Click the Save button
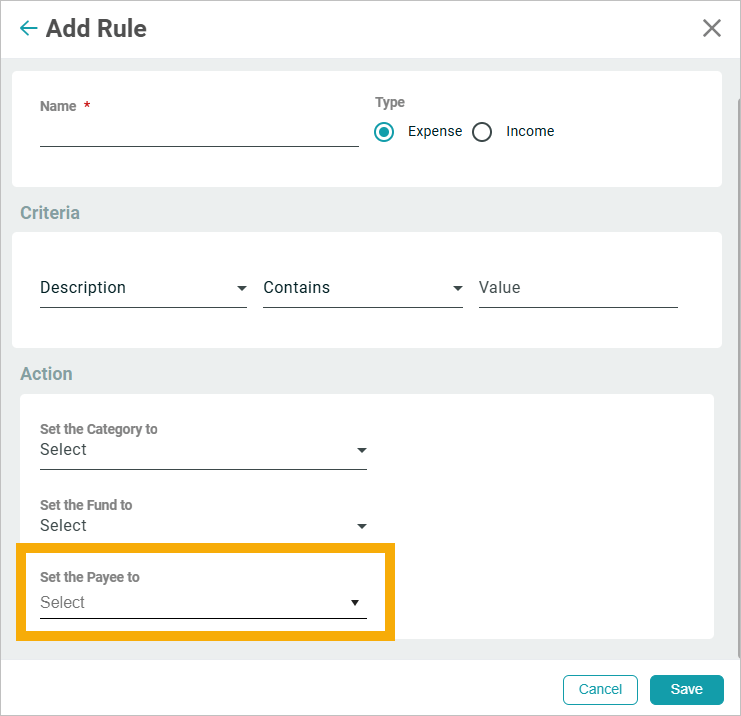Screen dimensions: 741x716 [686, 690]
